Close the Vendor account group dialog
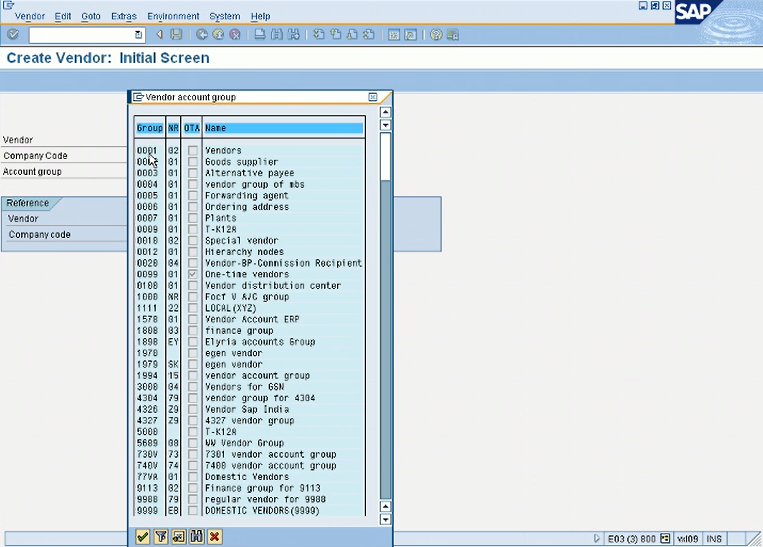 point(373,97)
